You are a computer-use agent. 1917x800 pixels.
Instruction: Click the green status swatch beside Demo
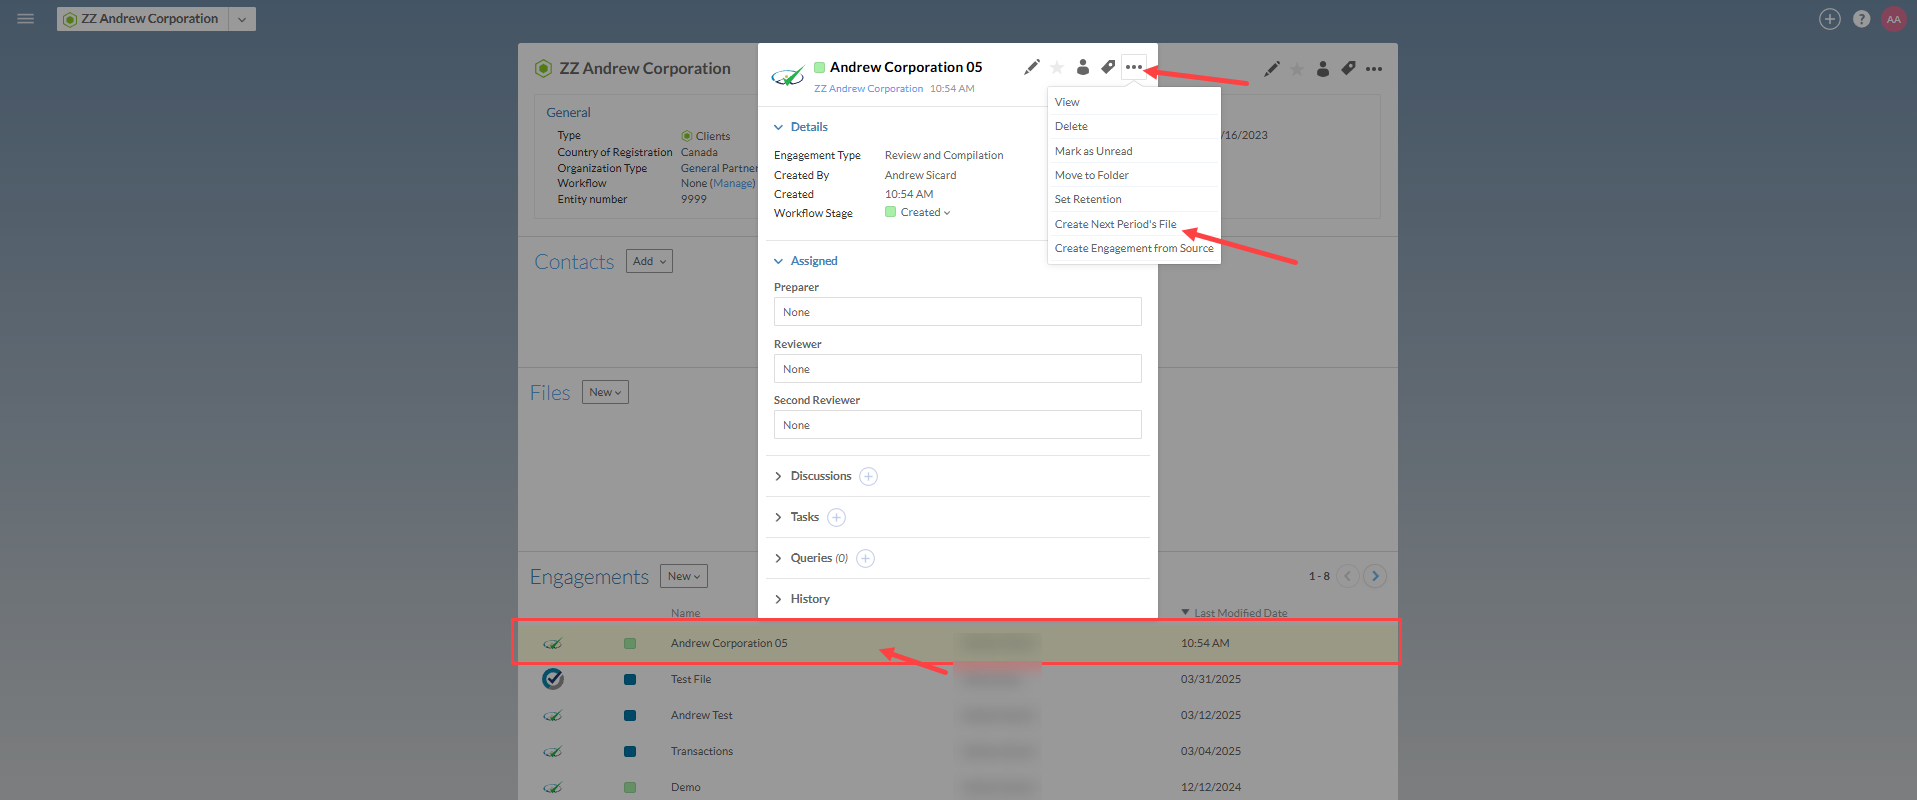(630, 787)
